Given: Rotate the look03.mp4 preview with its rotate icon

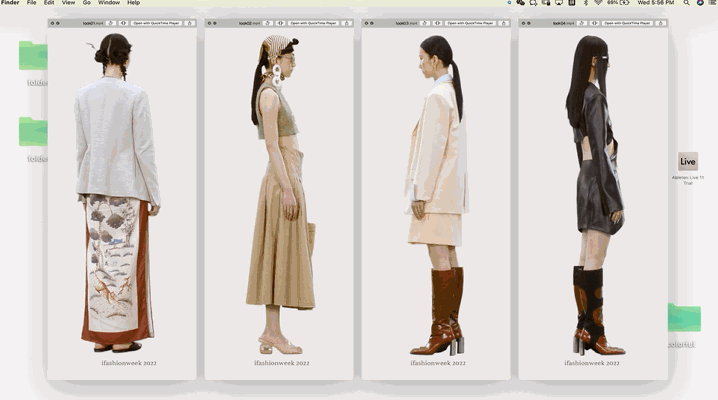Looking at the screenshot, I should point(425,23).
